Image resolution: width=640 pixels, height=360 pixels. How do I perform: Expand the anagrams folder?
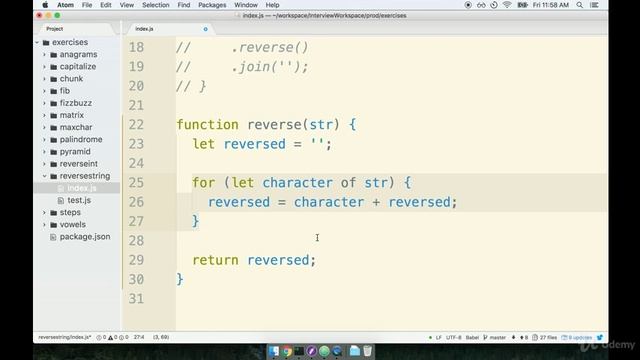44,55
